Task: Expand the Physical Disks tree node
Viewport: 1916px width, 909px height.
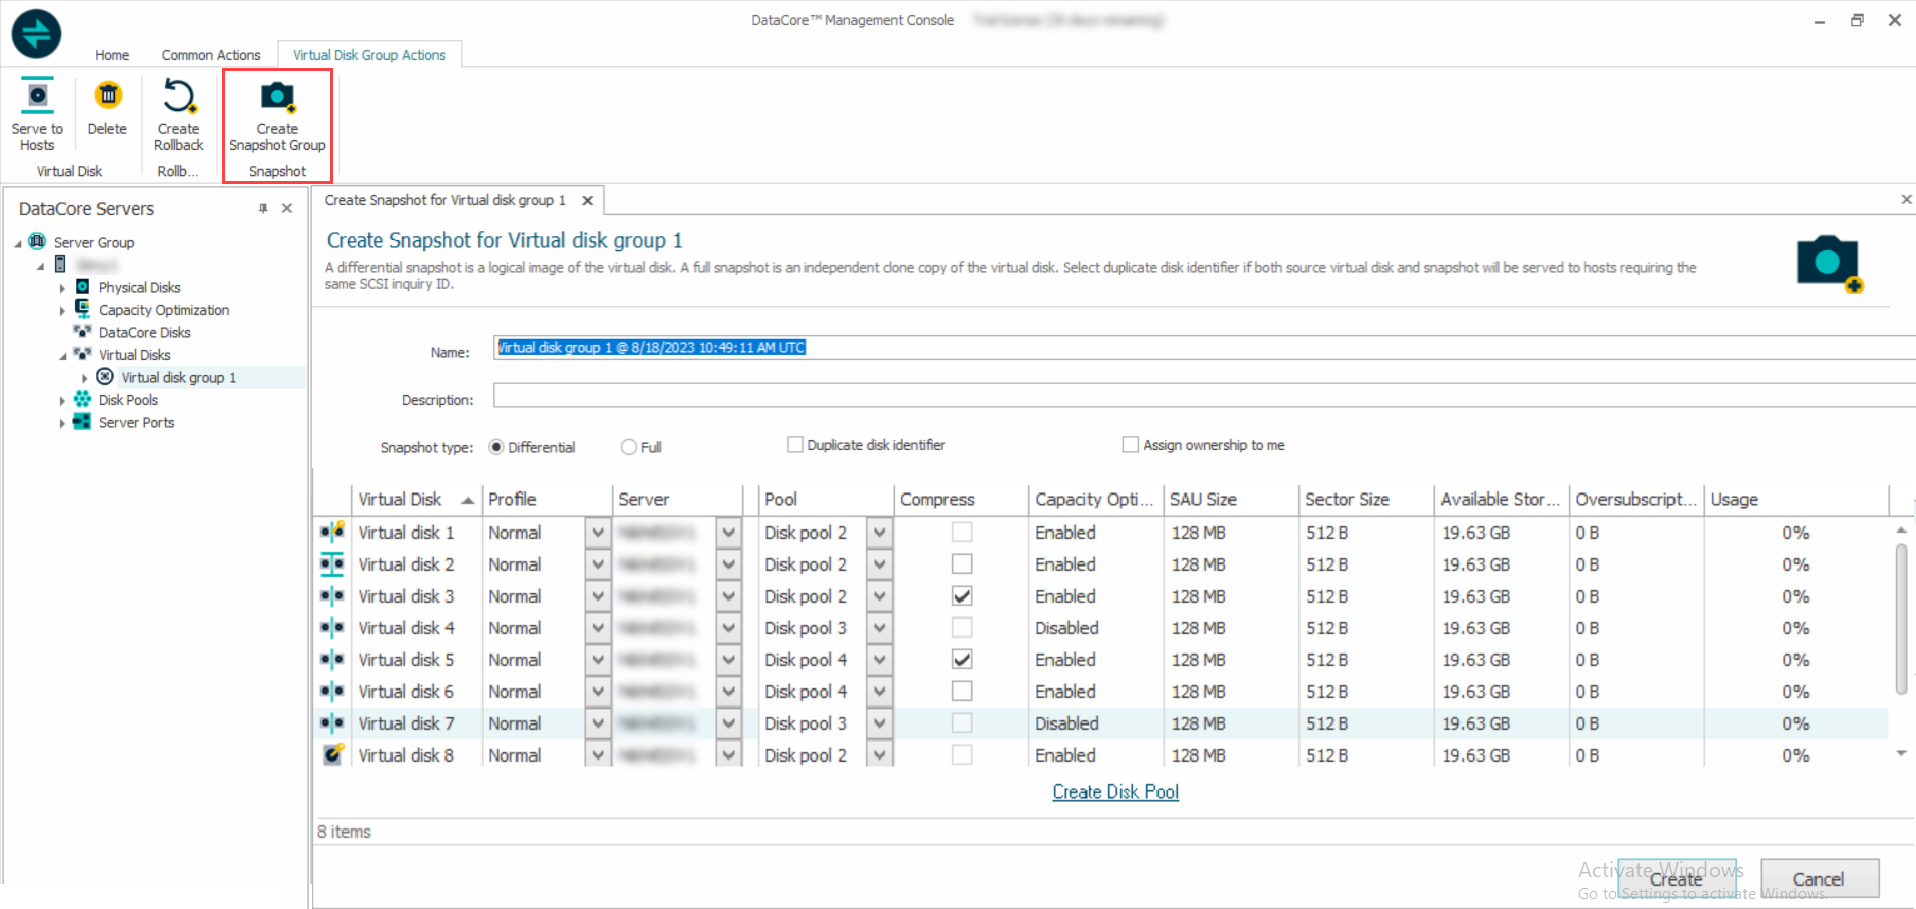Action: pos(62,288)
